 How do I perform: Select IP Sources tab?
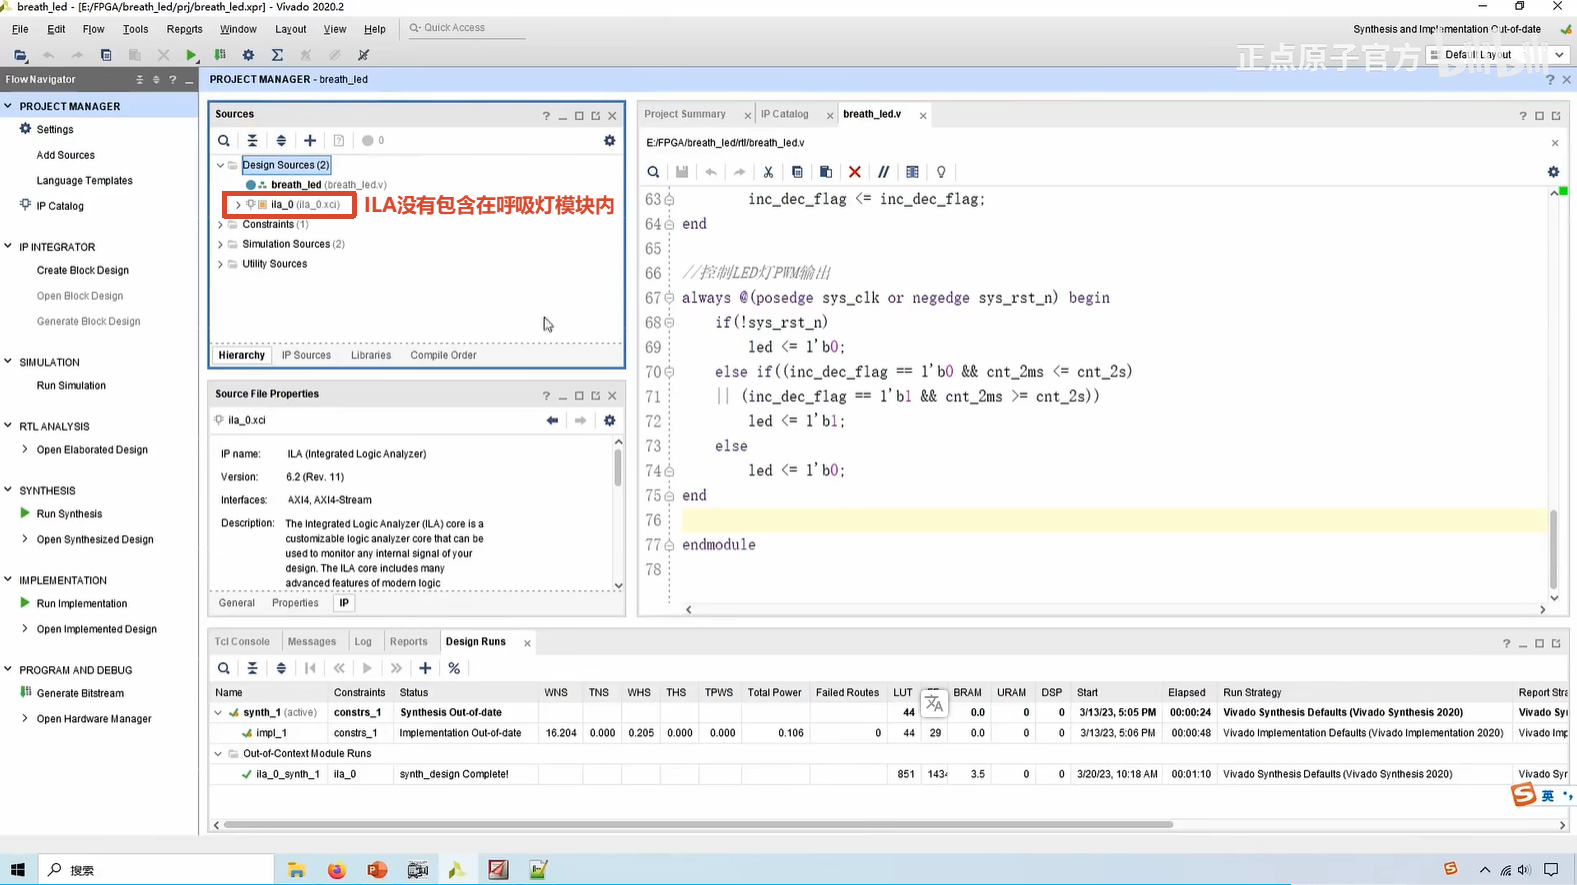click(306, 355)
